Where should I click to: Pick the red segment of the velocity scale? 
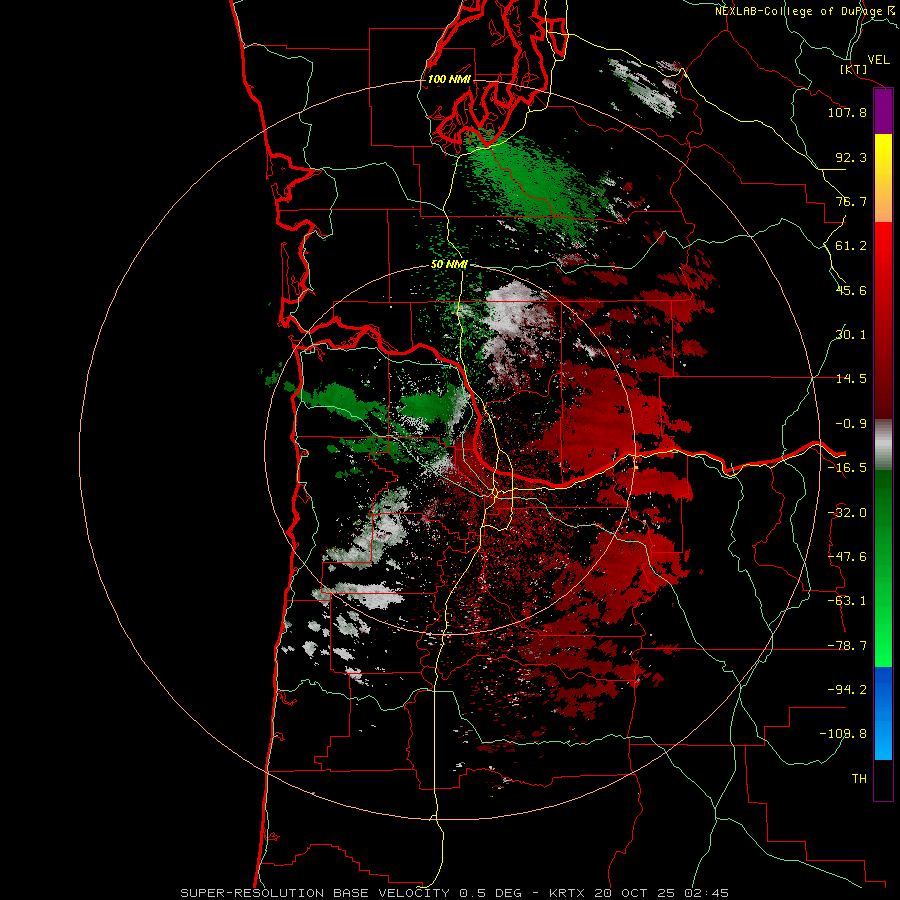pos(883,320)
